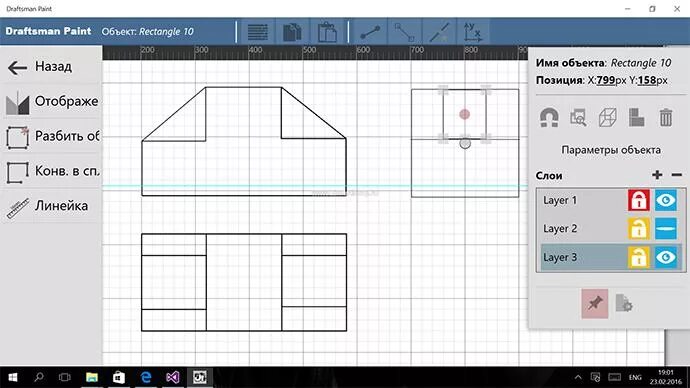Image resolution: width=690 pixels, height=388 pixels.
Task: Select the Разбить объект split tool
Action: 51,136
